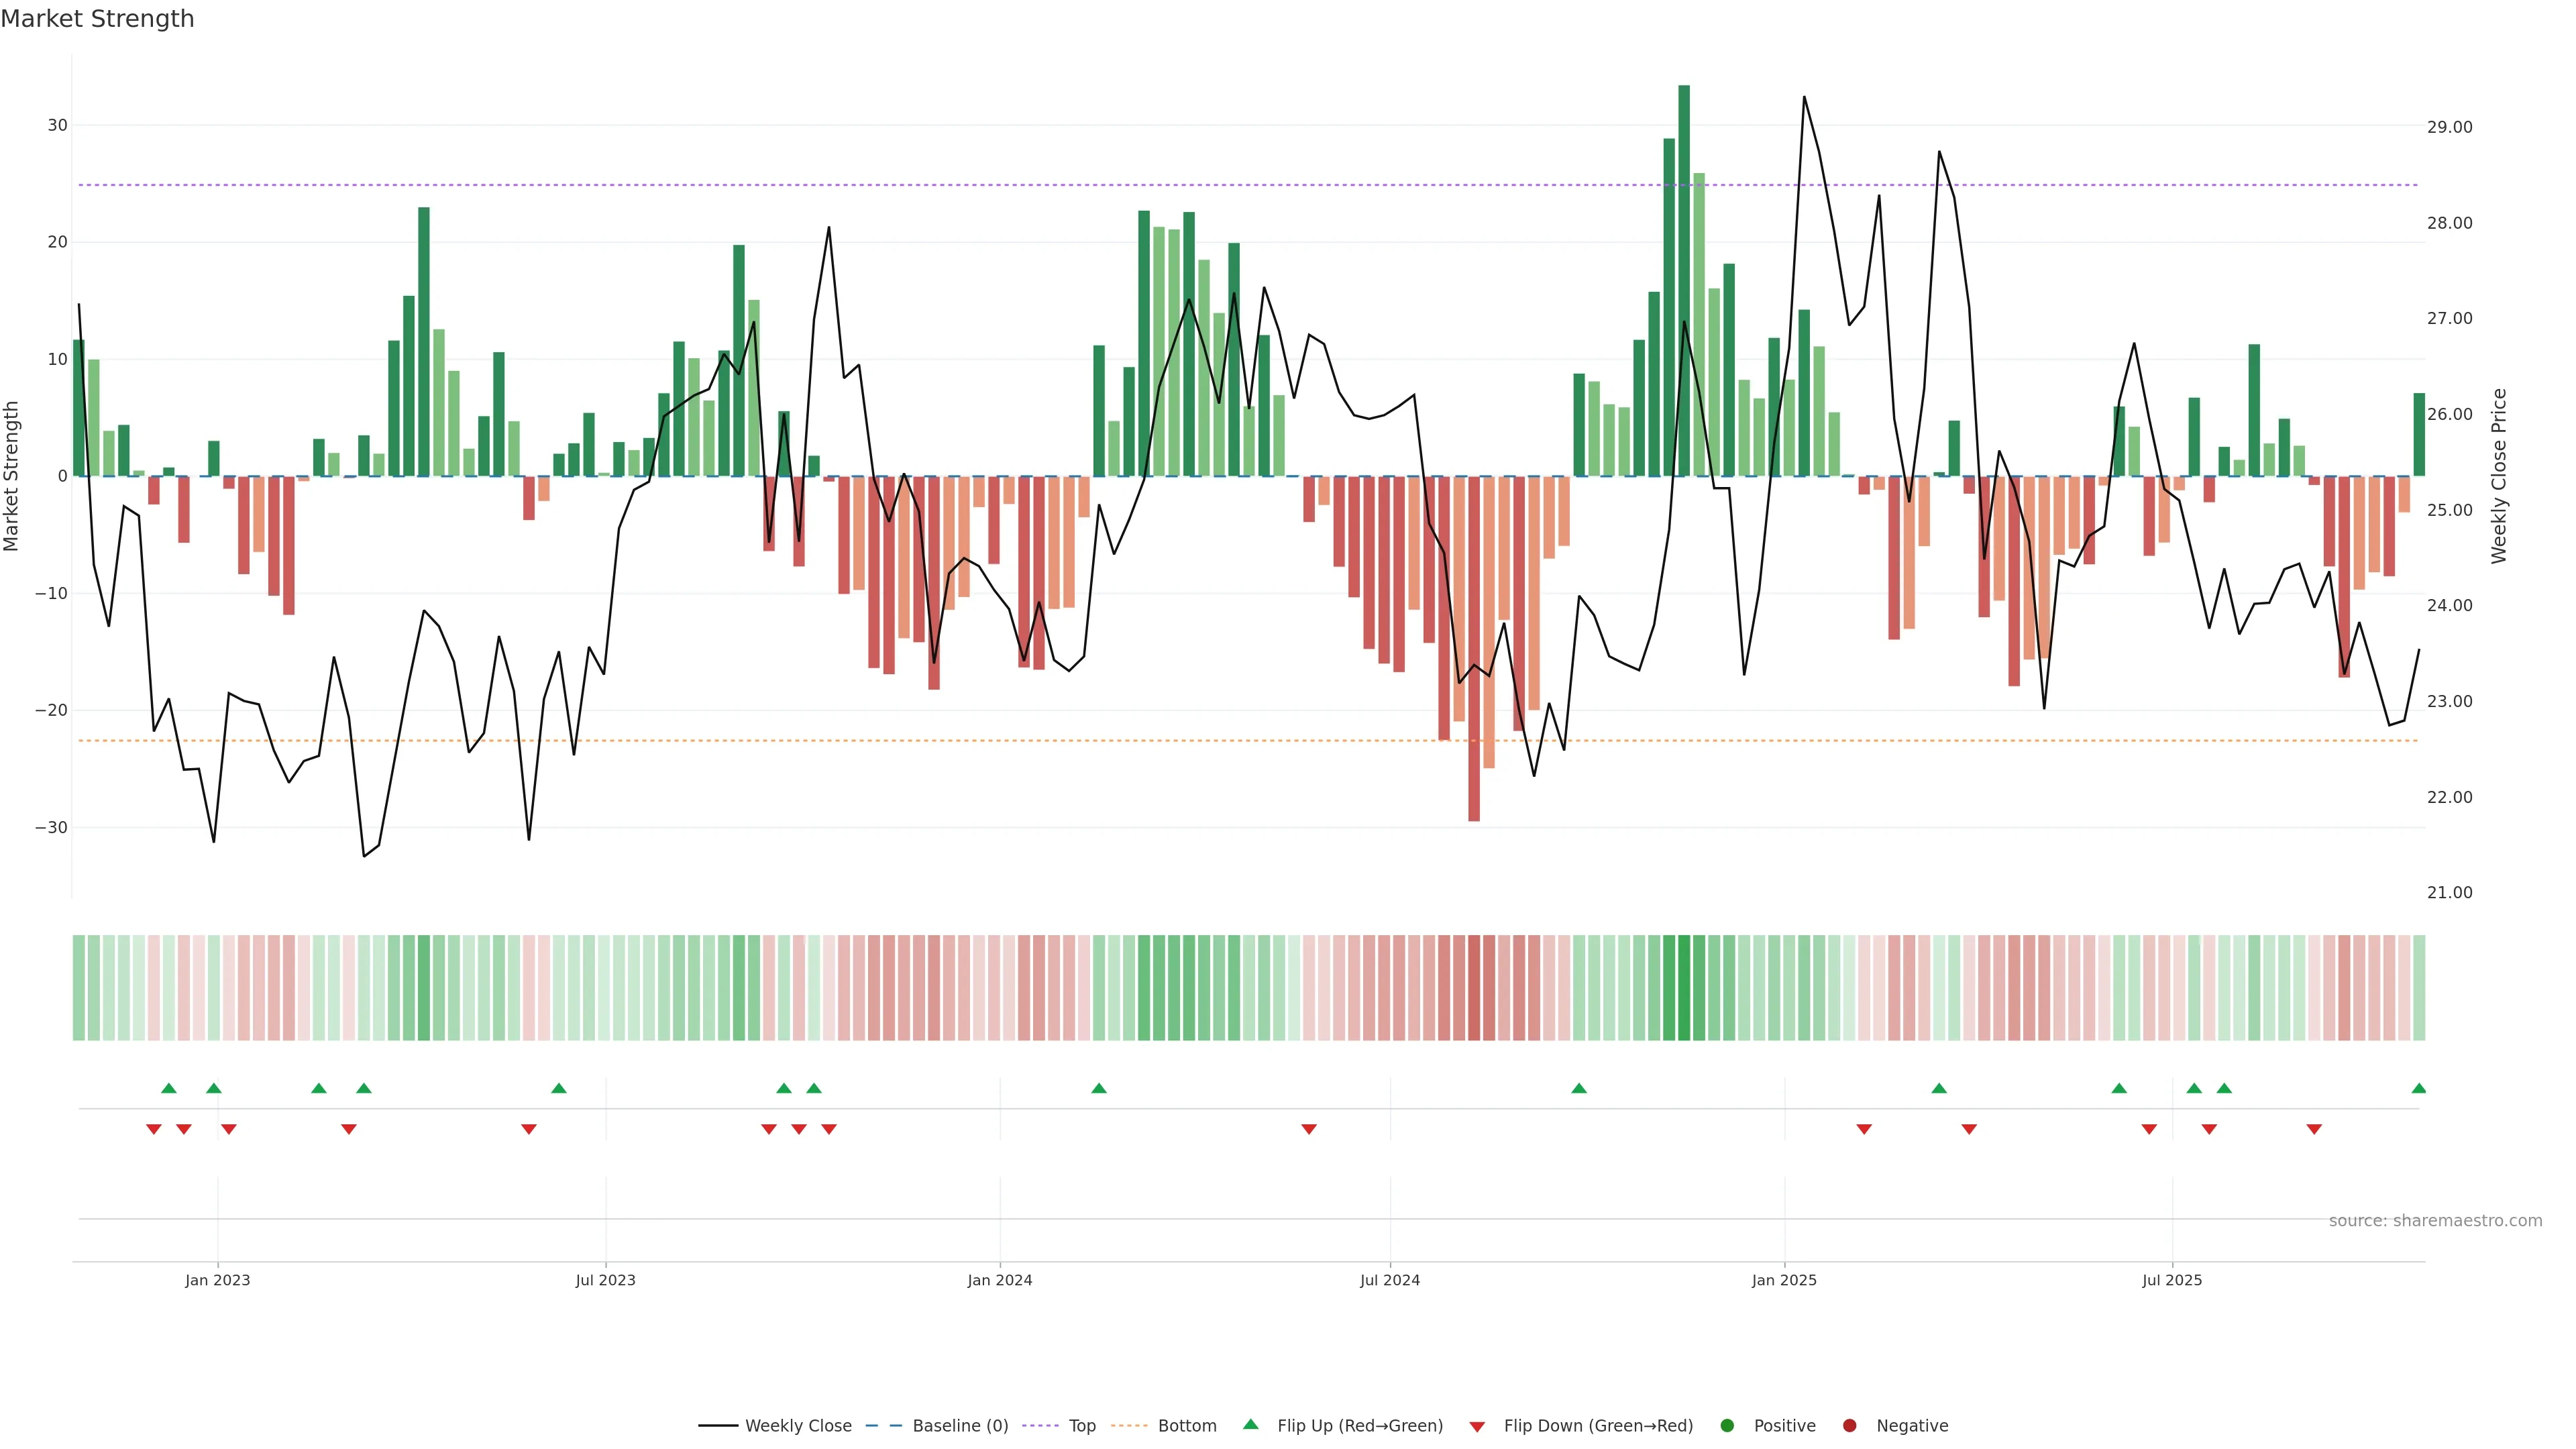2576x1449 pixels.
Task: Click the darkest green heatmap strip cell
Action: [x=1684, y=988]
